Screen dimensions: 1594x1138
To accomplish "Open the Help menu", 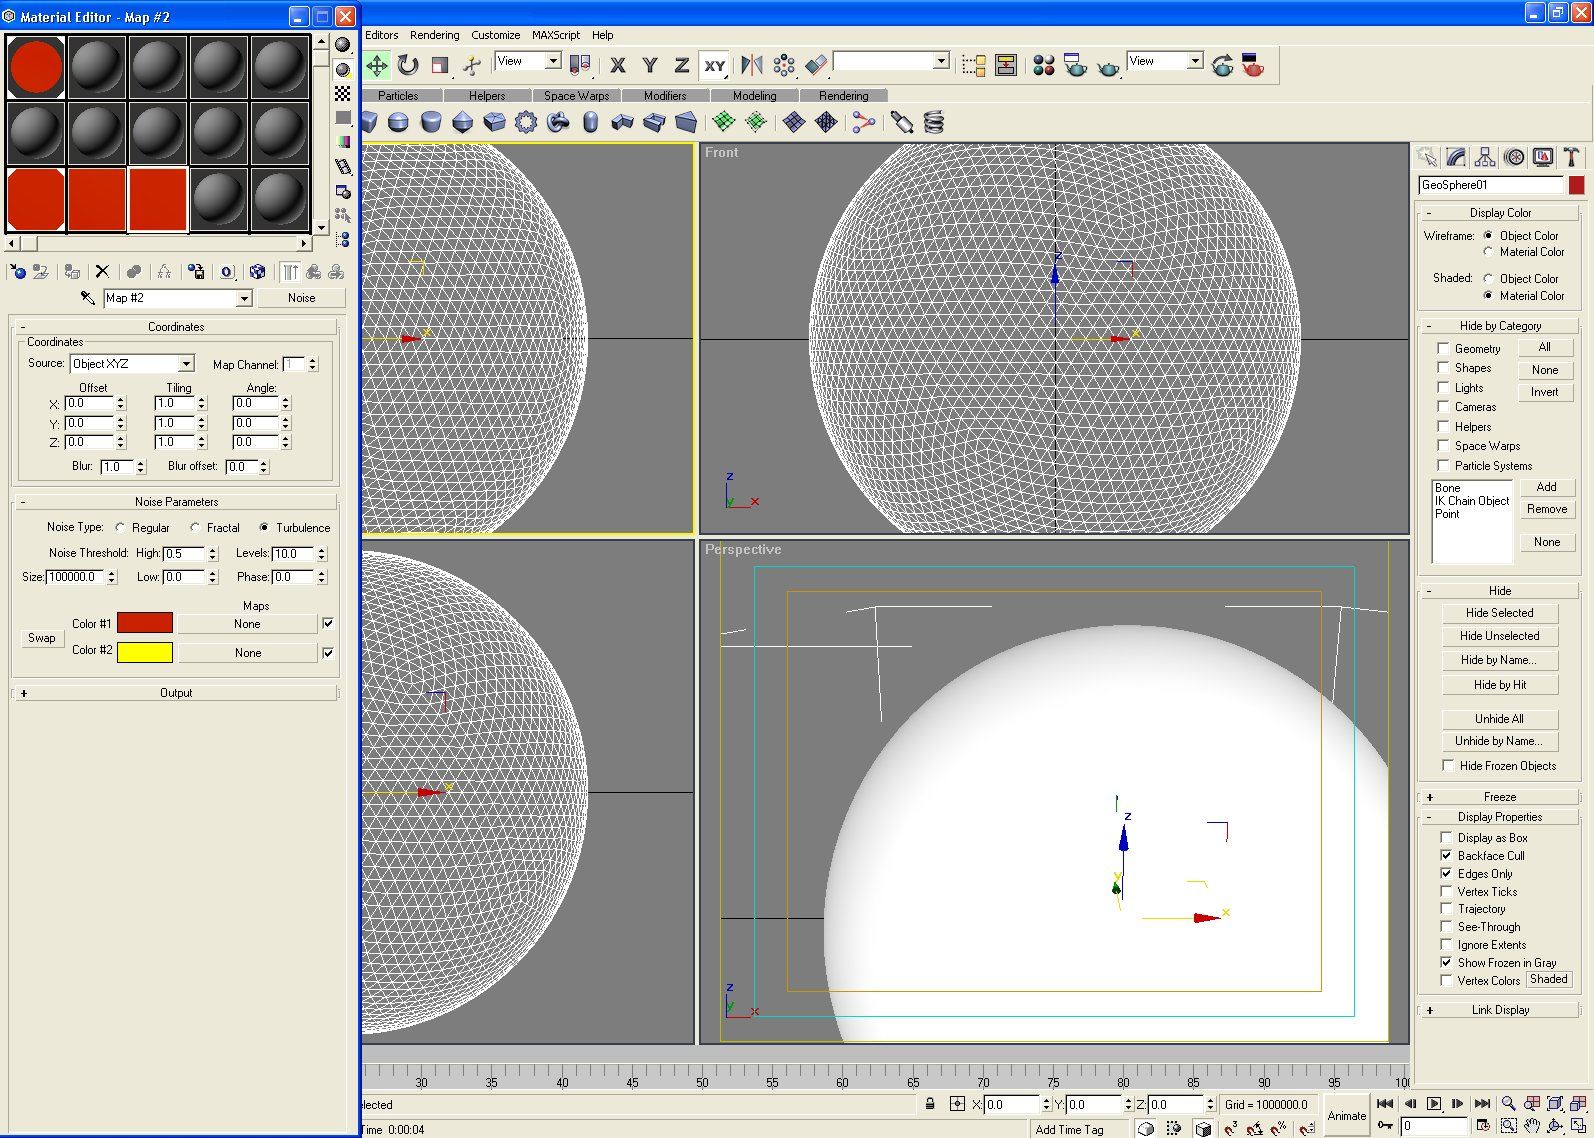I will point(602,35).
